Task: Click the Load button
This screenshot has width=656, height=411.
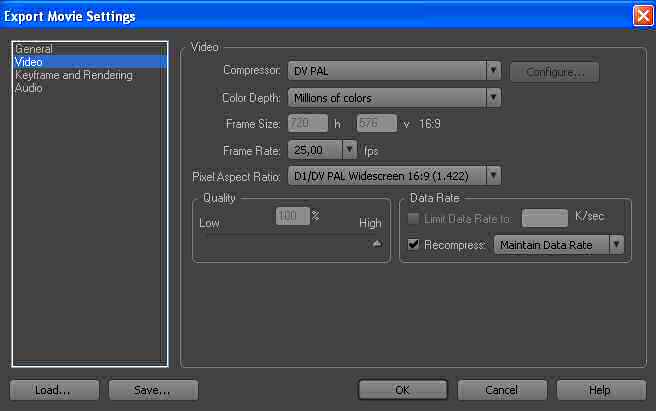Action: 54,390
